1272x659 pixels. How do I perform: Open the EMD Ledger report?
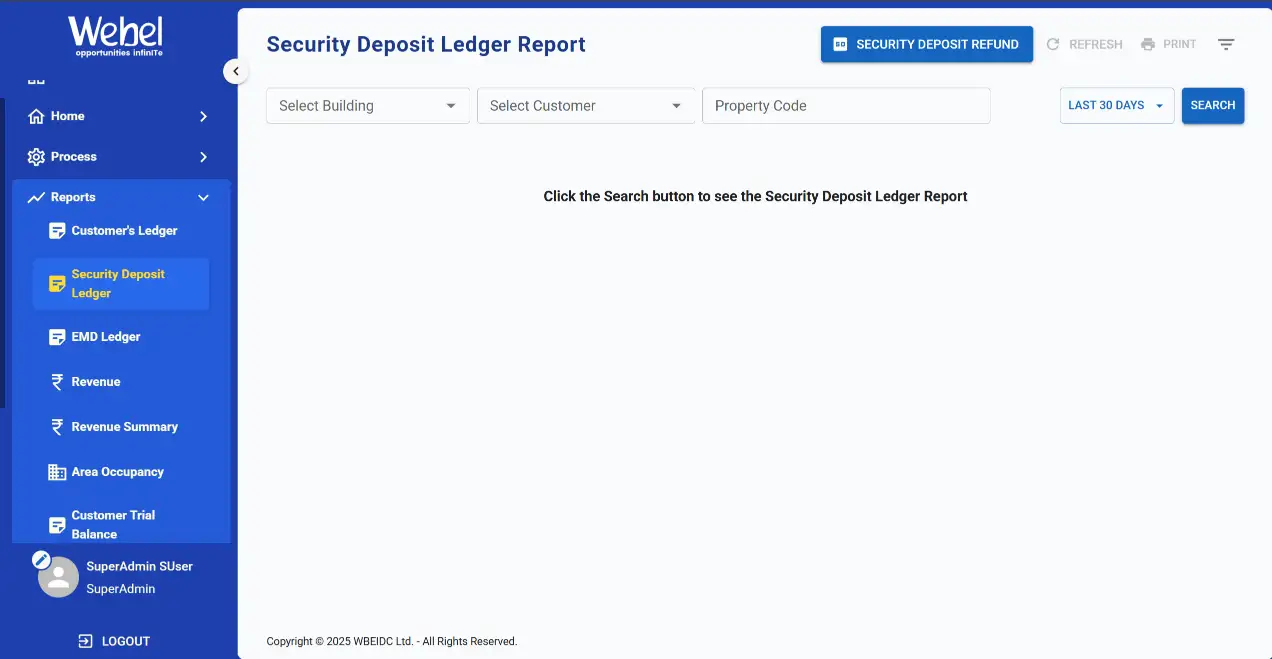[106, 337]
